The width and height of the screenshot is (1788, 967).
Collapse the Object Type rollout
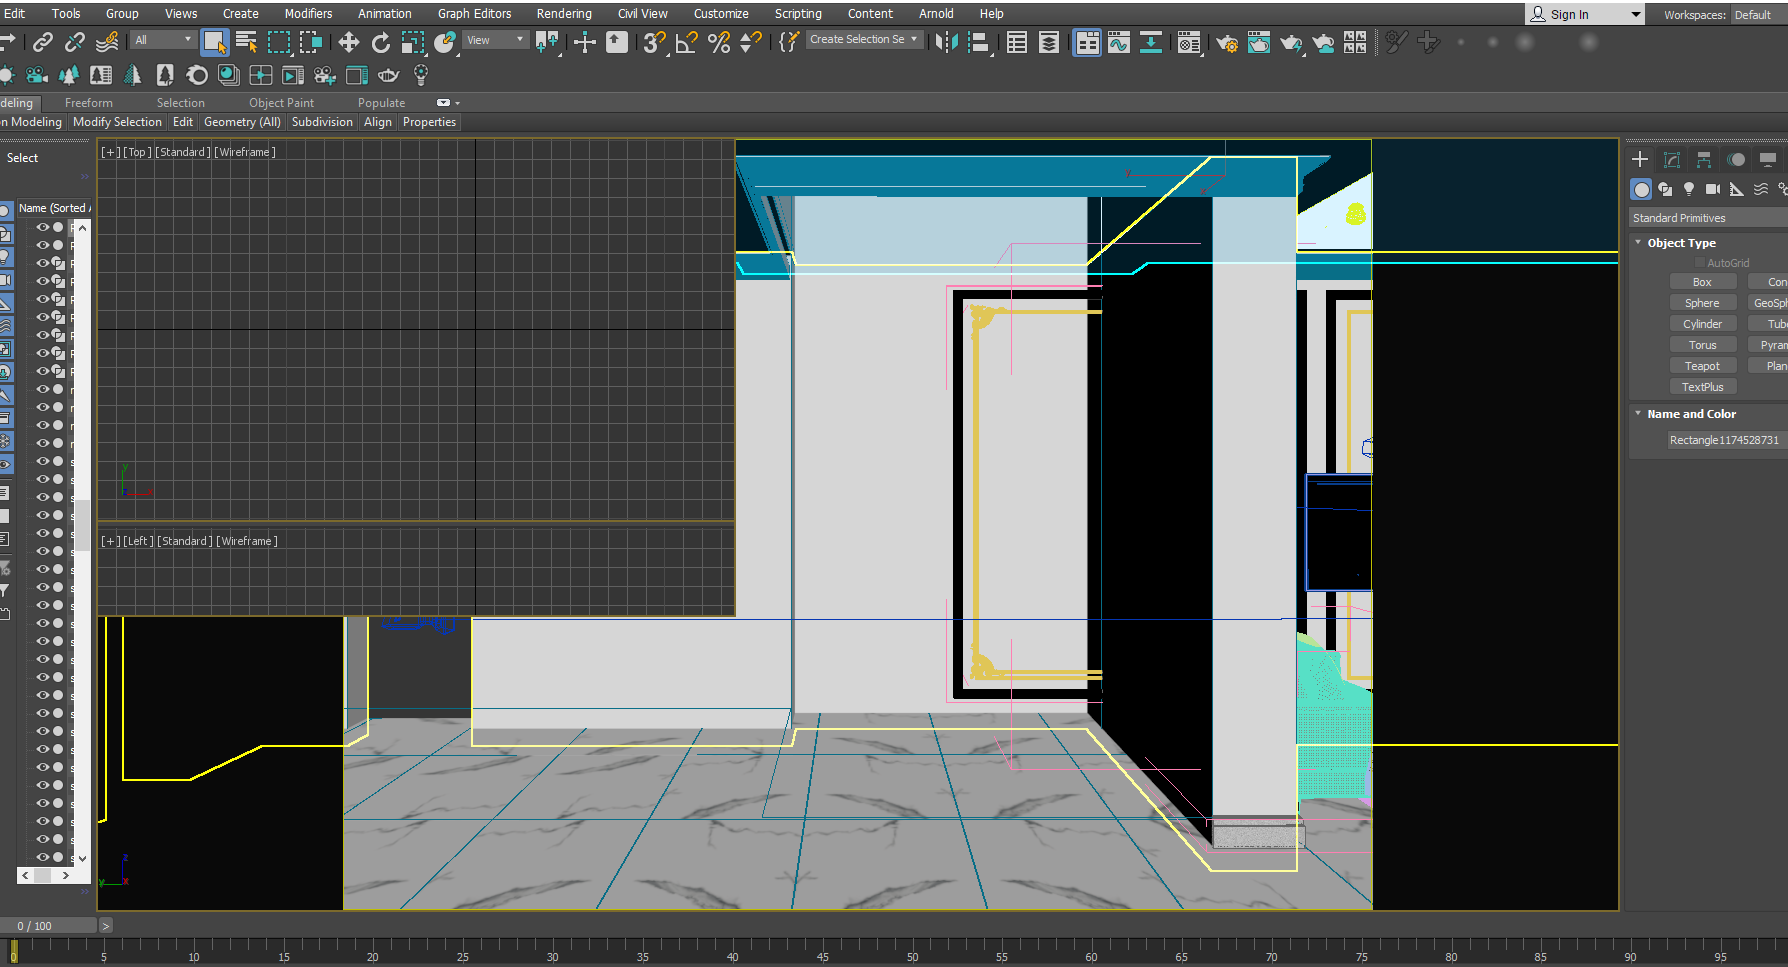pyautogui.click(x=1681, y=243)
